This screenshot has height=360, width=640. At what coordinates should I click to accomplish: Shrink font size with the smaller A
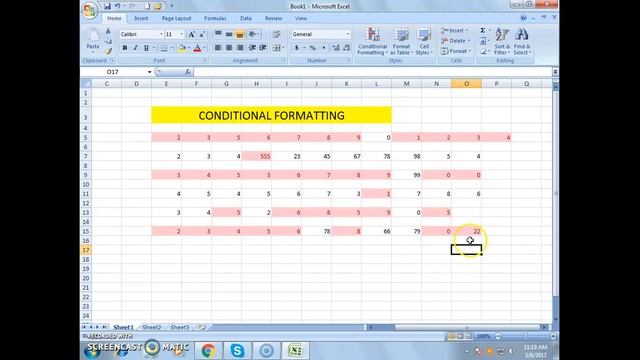pyautogui.click(x=202, y=34)
